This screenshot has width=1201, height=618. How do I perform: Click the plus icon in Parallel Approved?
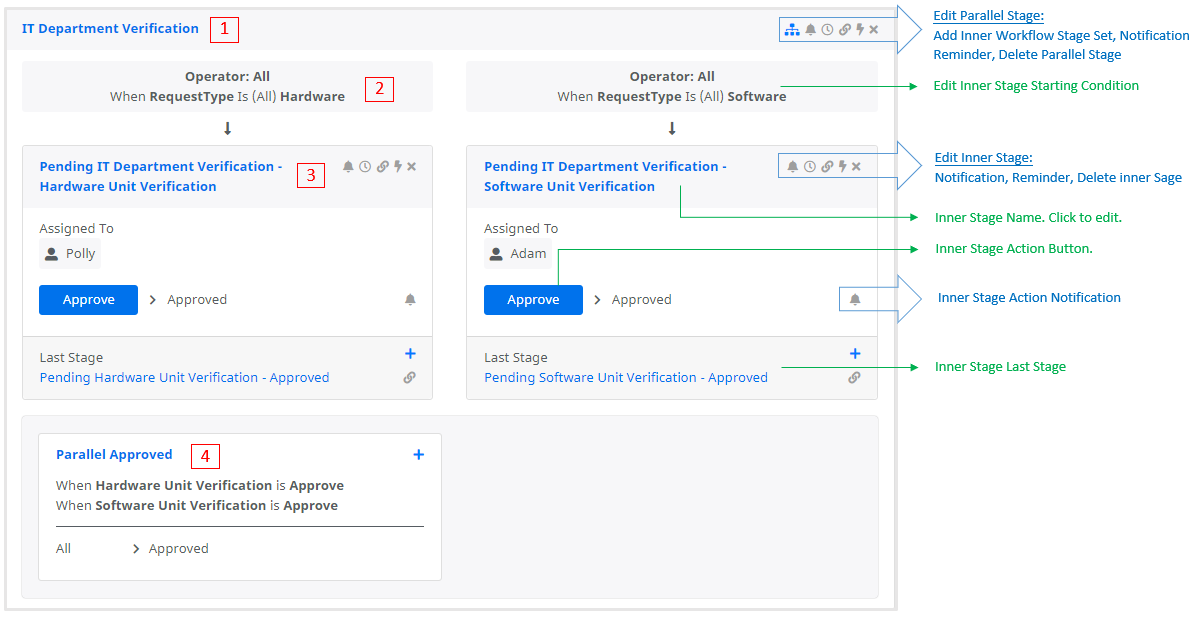coord(418,455)
